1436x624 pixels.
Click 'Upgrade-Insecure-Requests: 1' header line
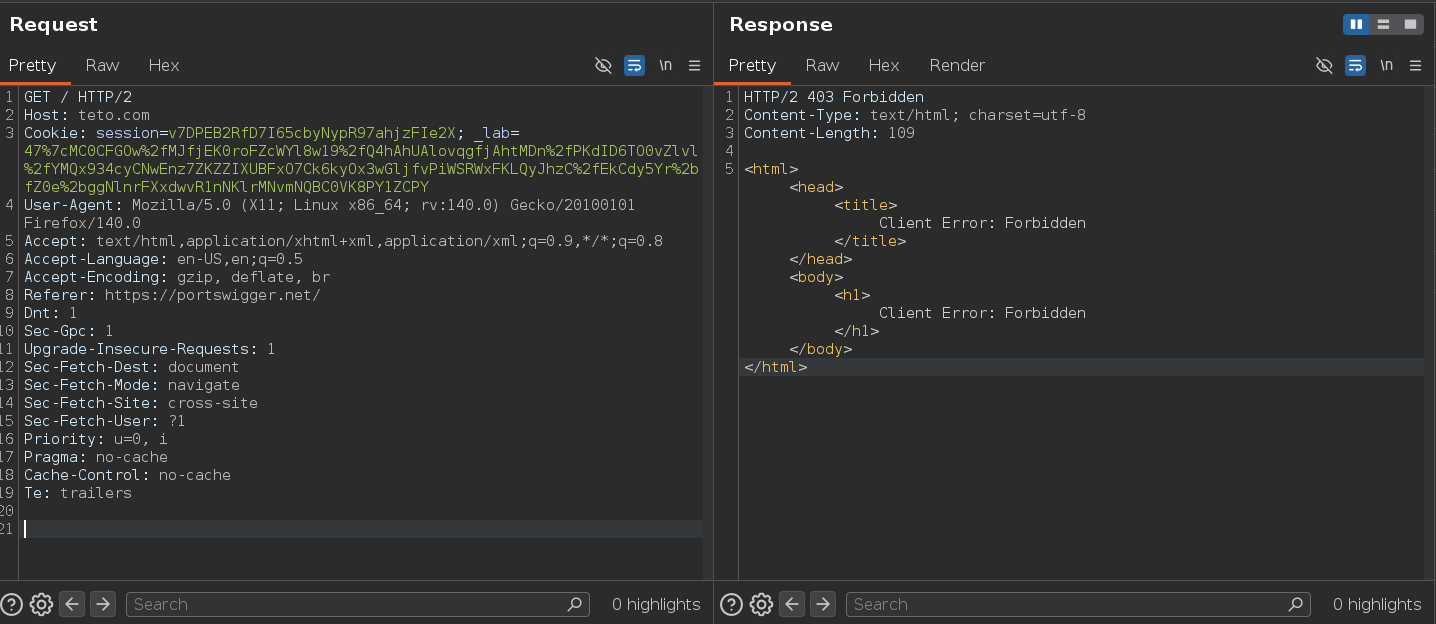click(x=150, y=349)
